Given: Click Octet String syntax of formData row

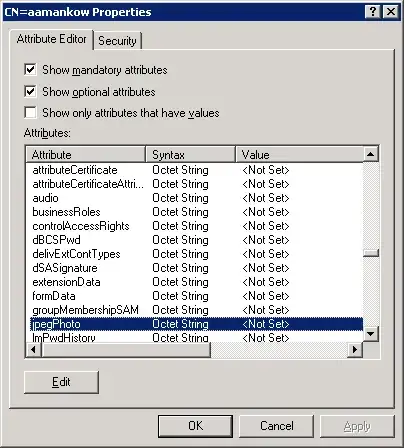Looking at the screenshot, I should (180, 296).
